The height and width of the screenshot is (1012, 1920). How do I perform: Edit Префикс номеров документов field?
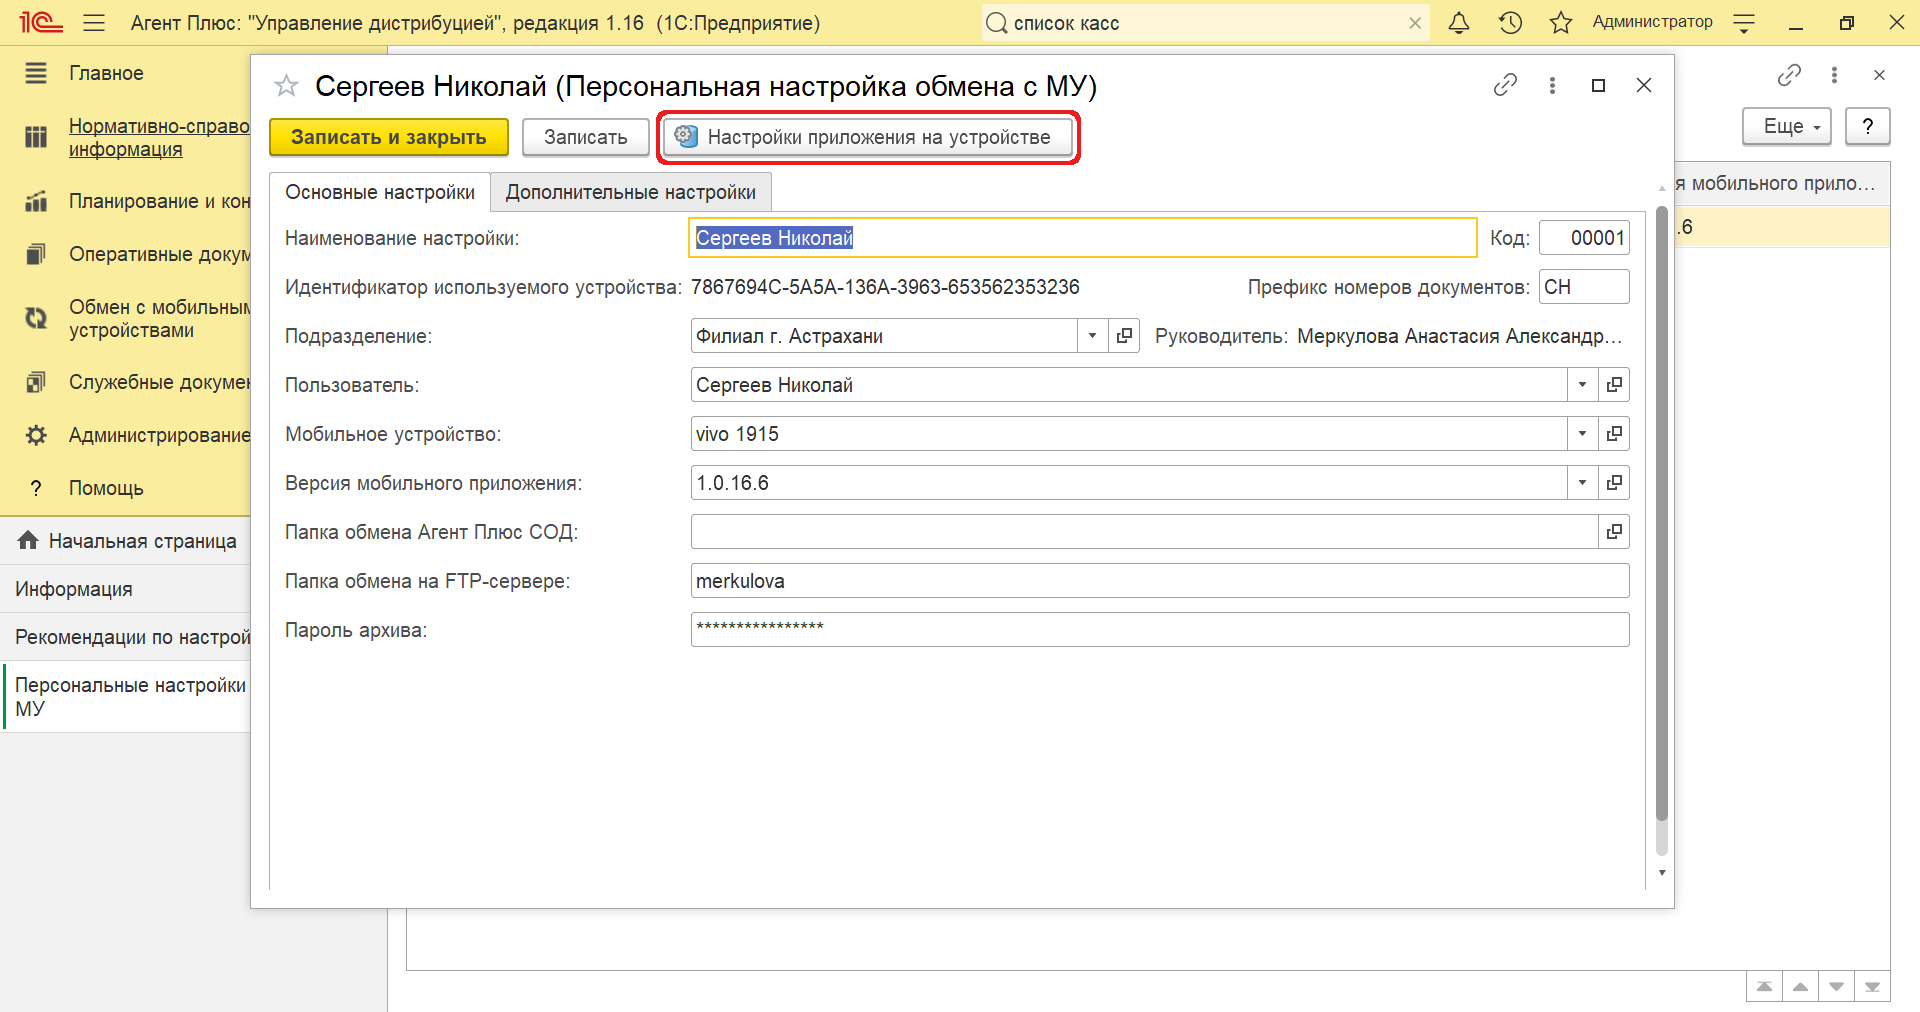pyautogui.click(x=1584, y=287)
